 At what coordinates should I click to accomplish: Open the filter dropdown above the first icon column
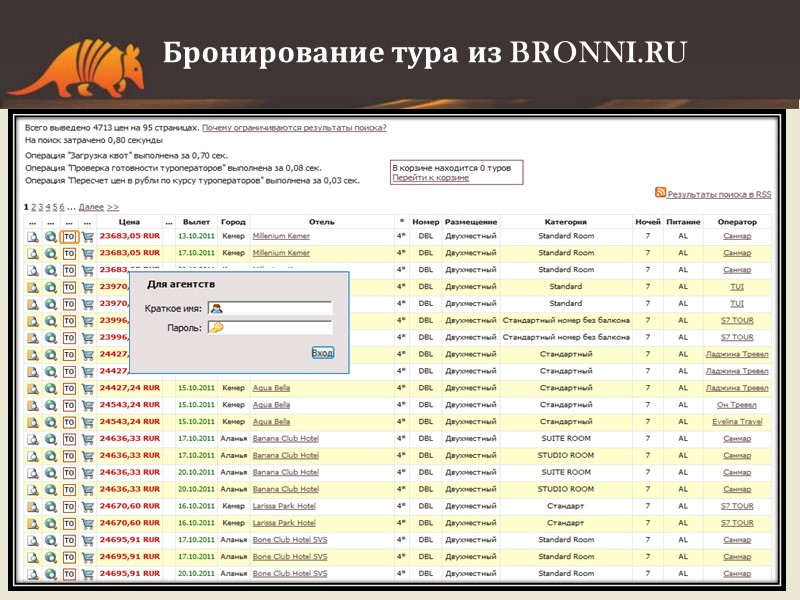click(32, 221)
